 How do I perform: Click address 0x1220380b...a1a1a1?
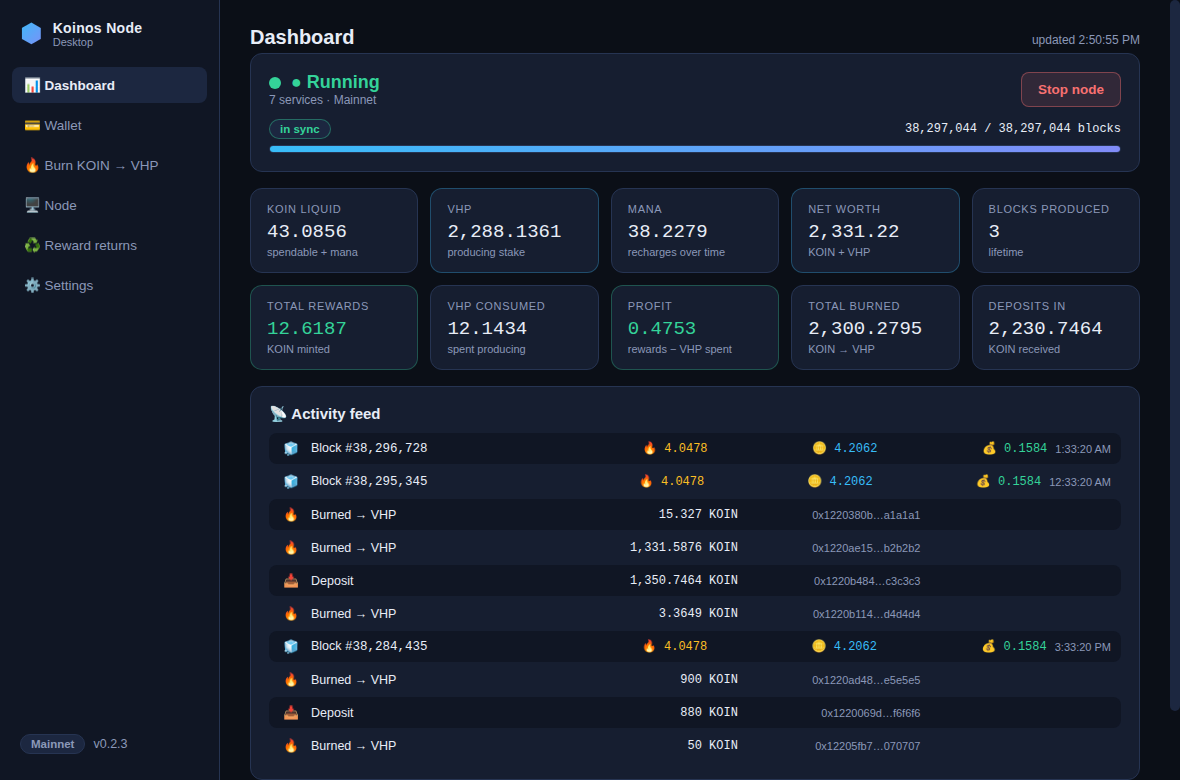pyautogui.click(x=866, y=515)
